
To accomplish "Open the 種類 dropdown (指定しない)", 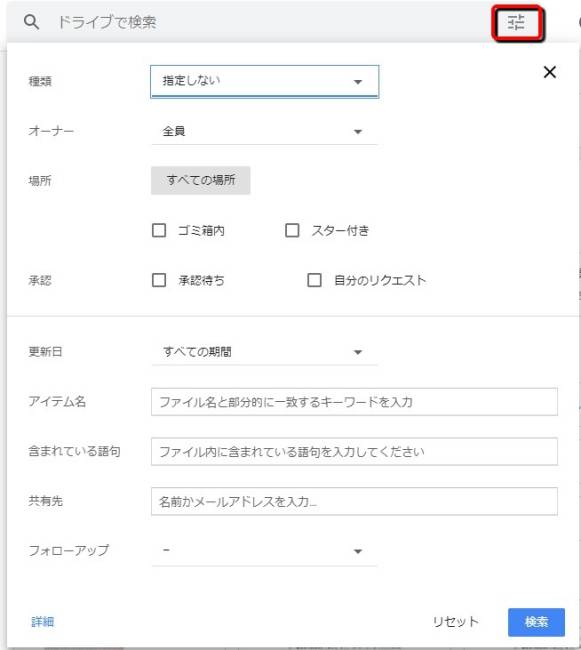I will tap(264, 81).
